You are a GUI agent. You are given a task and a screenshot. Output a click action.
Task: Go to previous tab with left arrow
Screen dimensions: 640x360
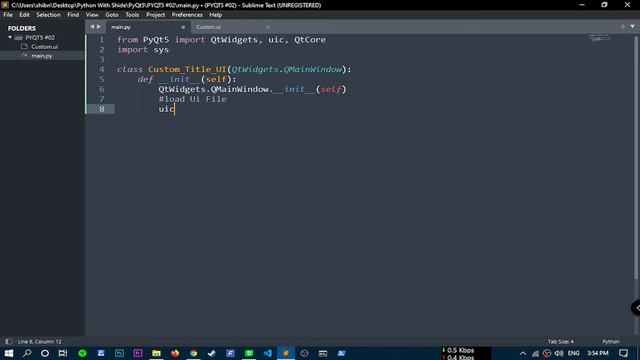point(92,27)
